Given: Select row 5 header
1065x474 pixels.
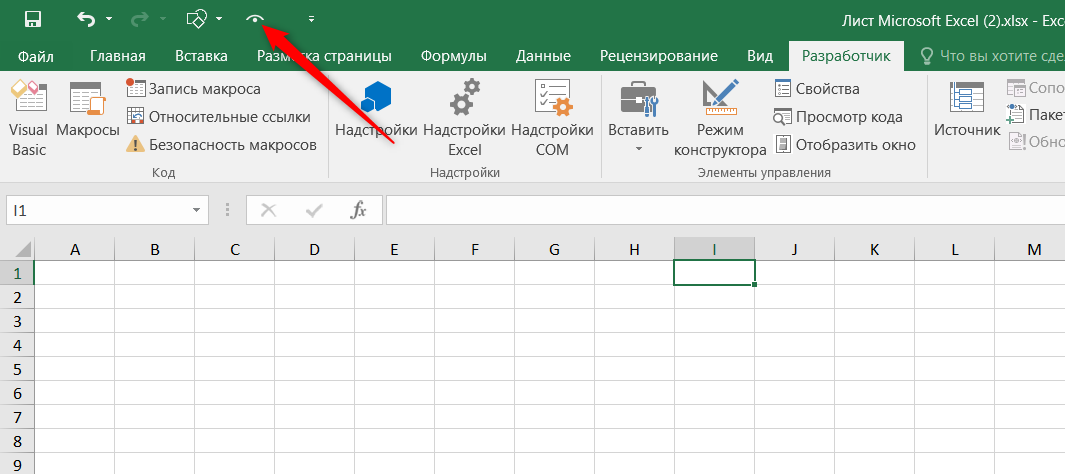Looking at the screenshot, I should click(x=17, y=369).
